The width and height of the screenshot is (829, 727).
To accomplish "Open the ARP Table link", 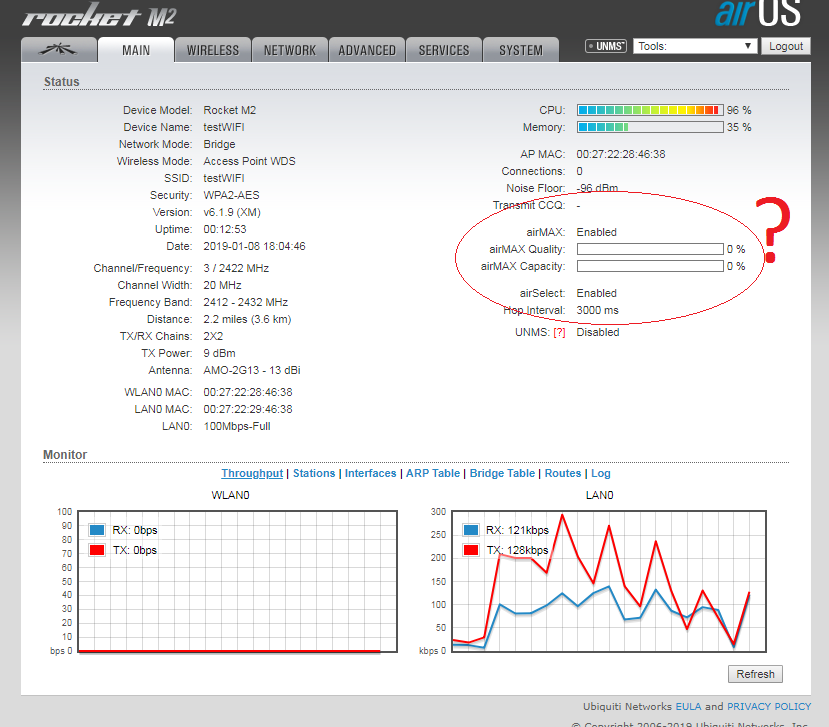I will click(x=433, y=473).
